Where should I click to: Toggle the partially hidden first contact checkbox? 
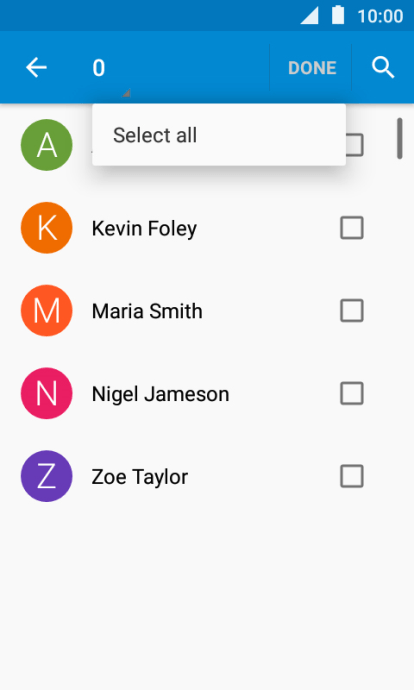[355, 145]
